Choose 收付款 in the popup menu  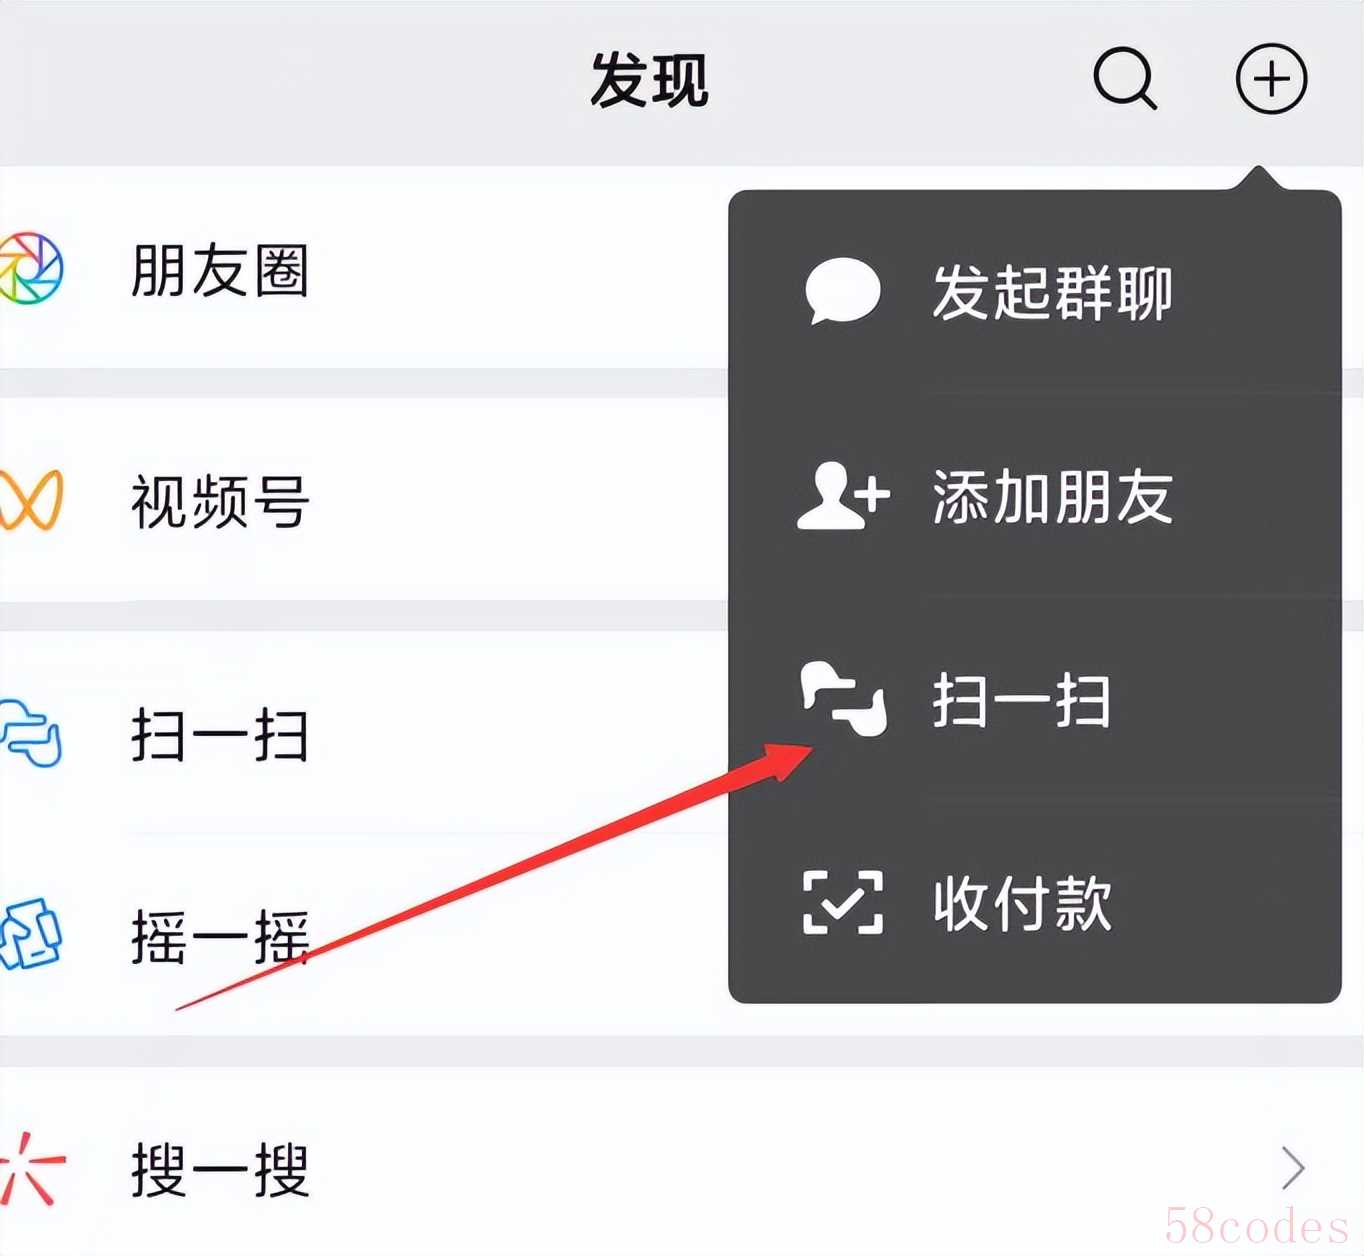[x=1034, y=902]
